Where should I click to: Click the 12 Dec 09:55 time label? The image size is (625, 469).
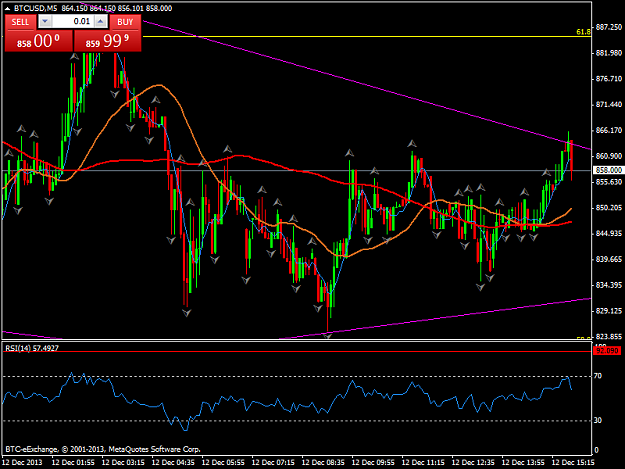[x=373, y=463]
